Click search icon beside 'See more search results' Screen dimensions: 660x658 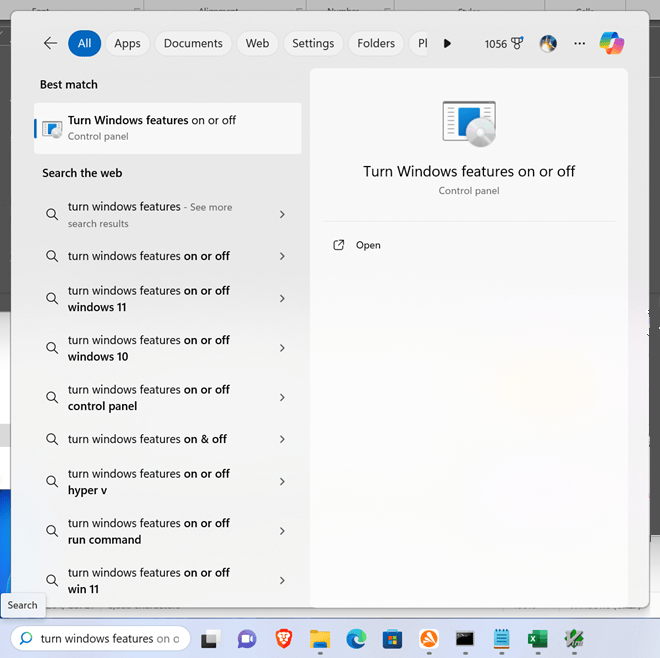click(52, 214)
